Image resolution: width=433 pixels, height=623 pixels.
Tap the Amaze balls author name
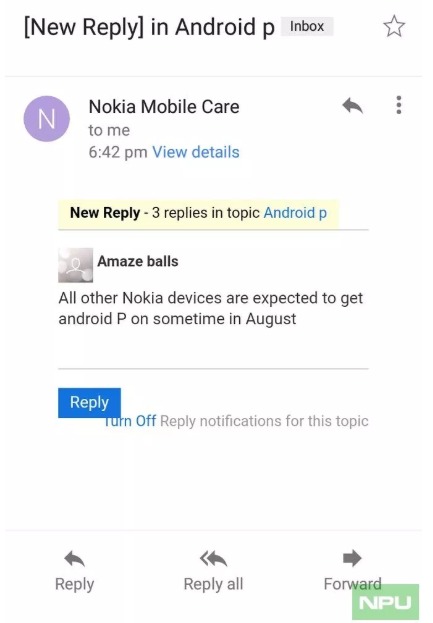[138, 261]
